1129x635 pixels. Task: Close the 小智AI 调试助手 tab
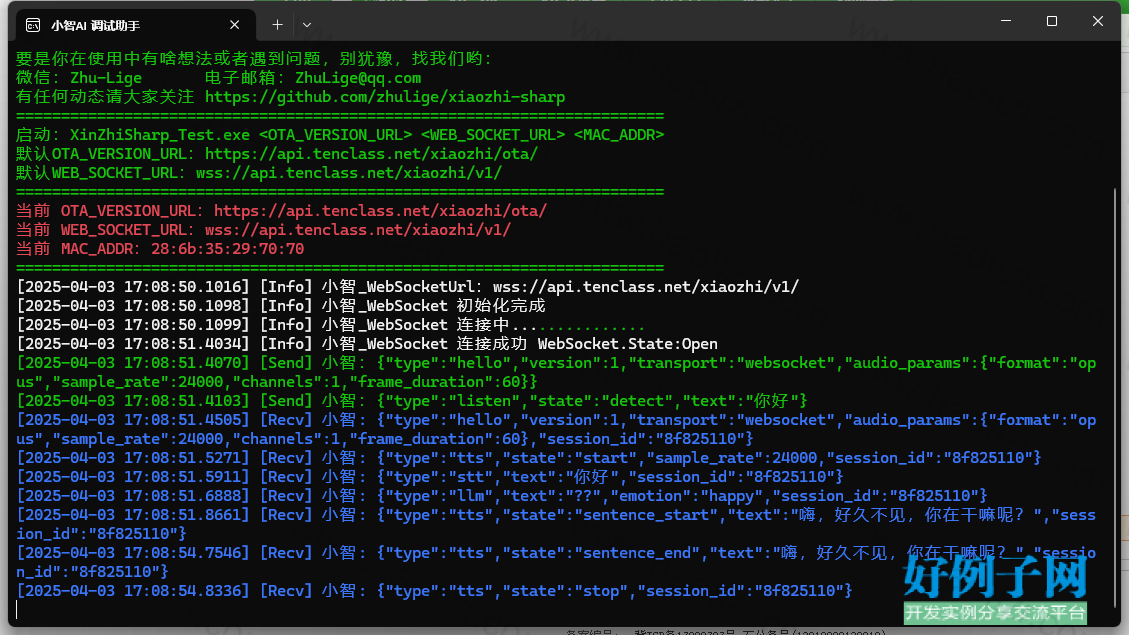click(234, 24)
